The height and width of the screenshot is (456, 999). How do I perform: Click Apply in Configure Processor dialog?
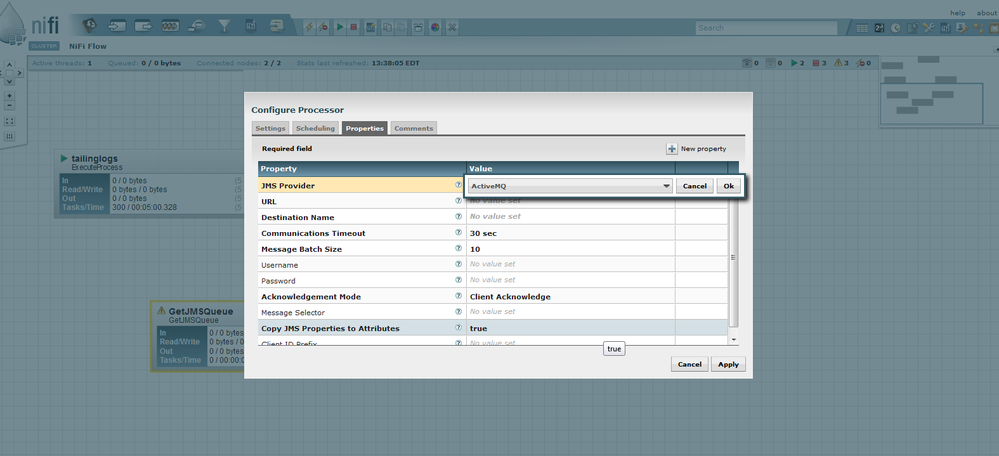pos(728,364)
